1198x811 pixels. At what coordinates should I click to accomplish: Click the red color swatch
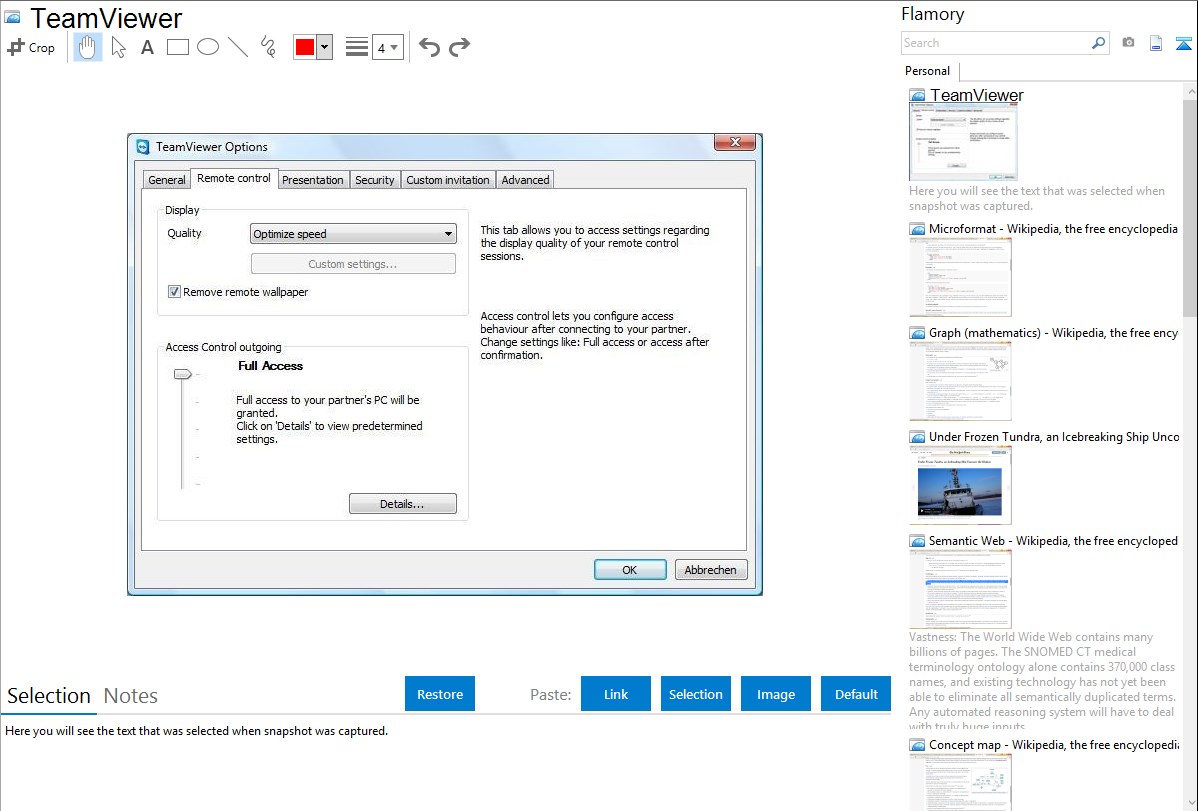pos(305,47)
